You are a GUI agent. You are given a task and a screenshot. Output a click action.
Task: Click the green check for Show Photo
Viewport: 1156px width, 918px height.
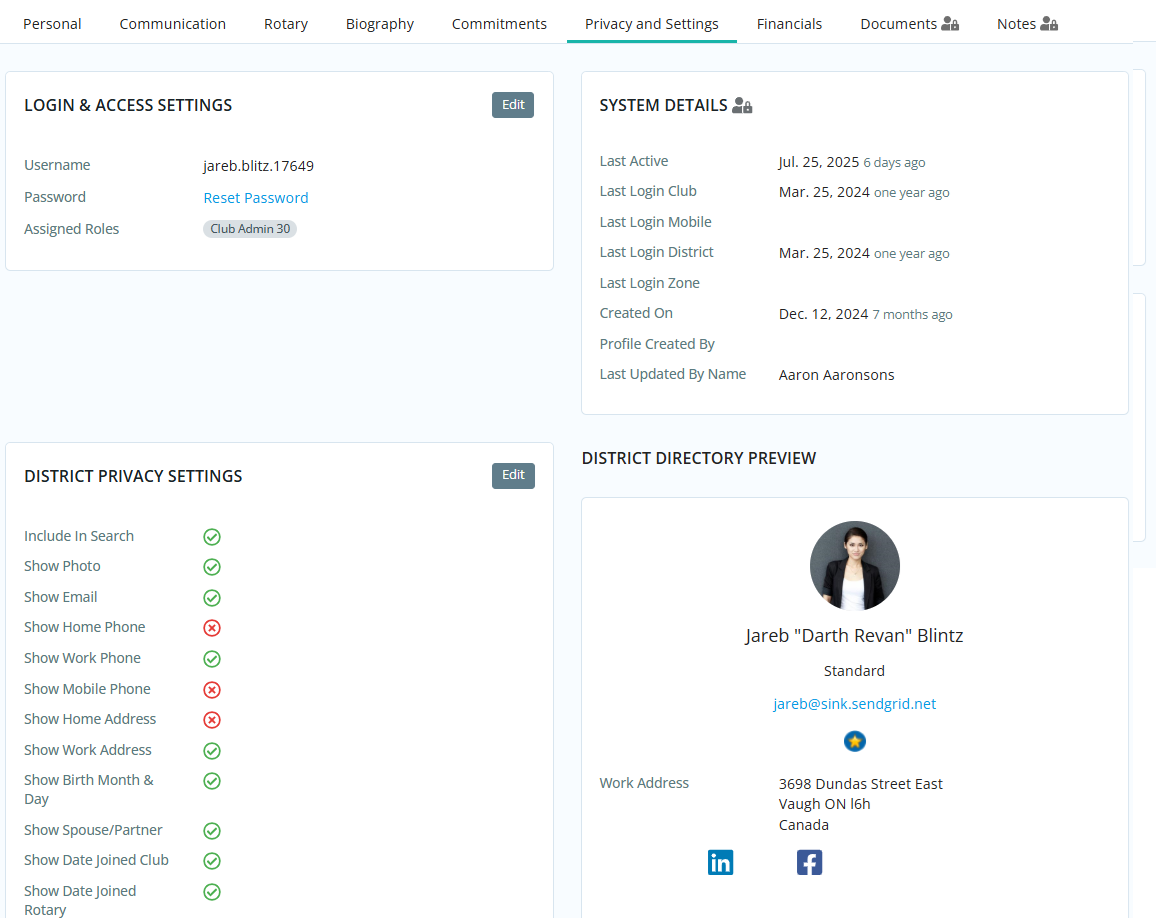(x=212, y=567)
